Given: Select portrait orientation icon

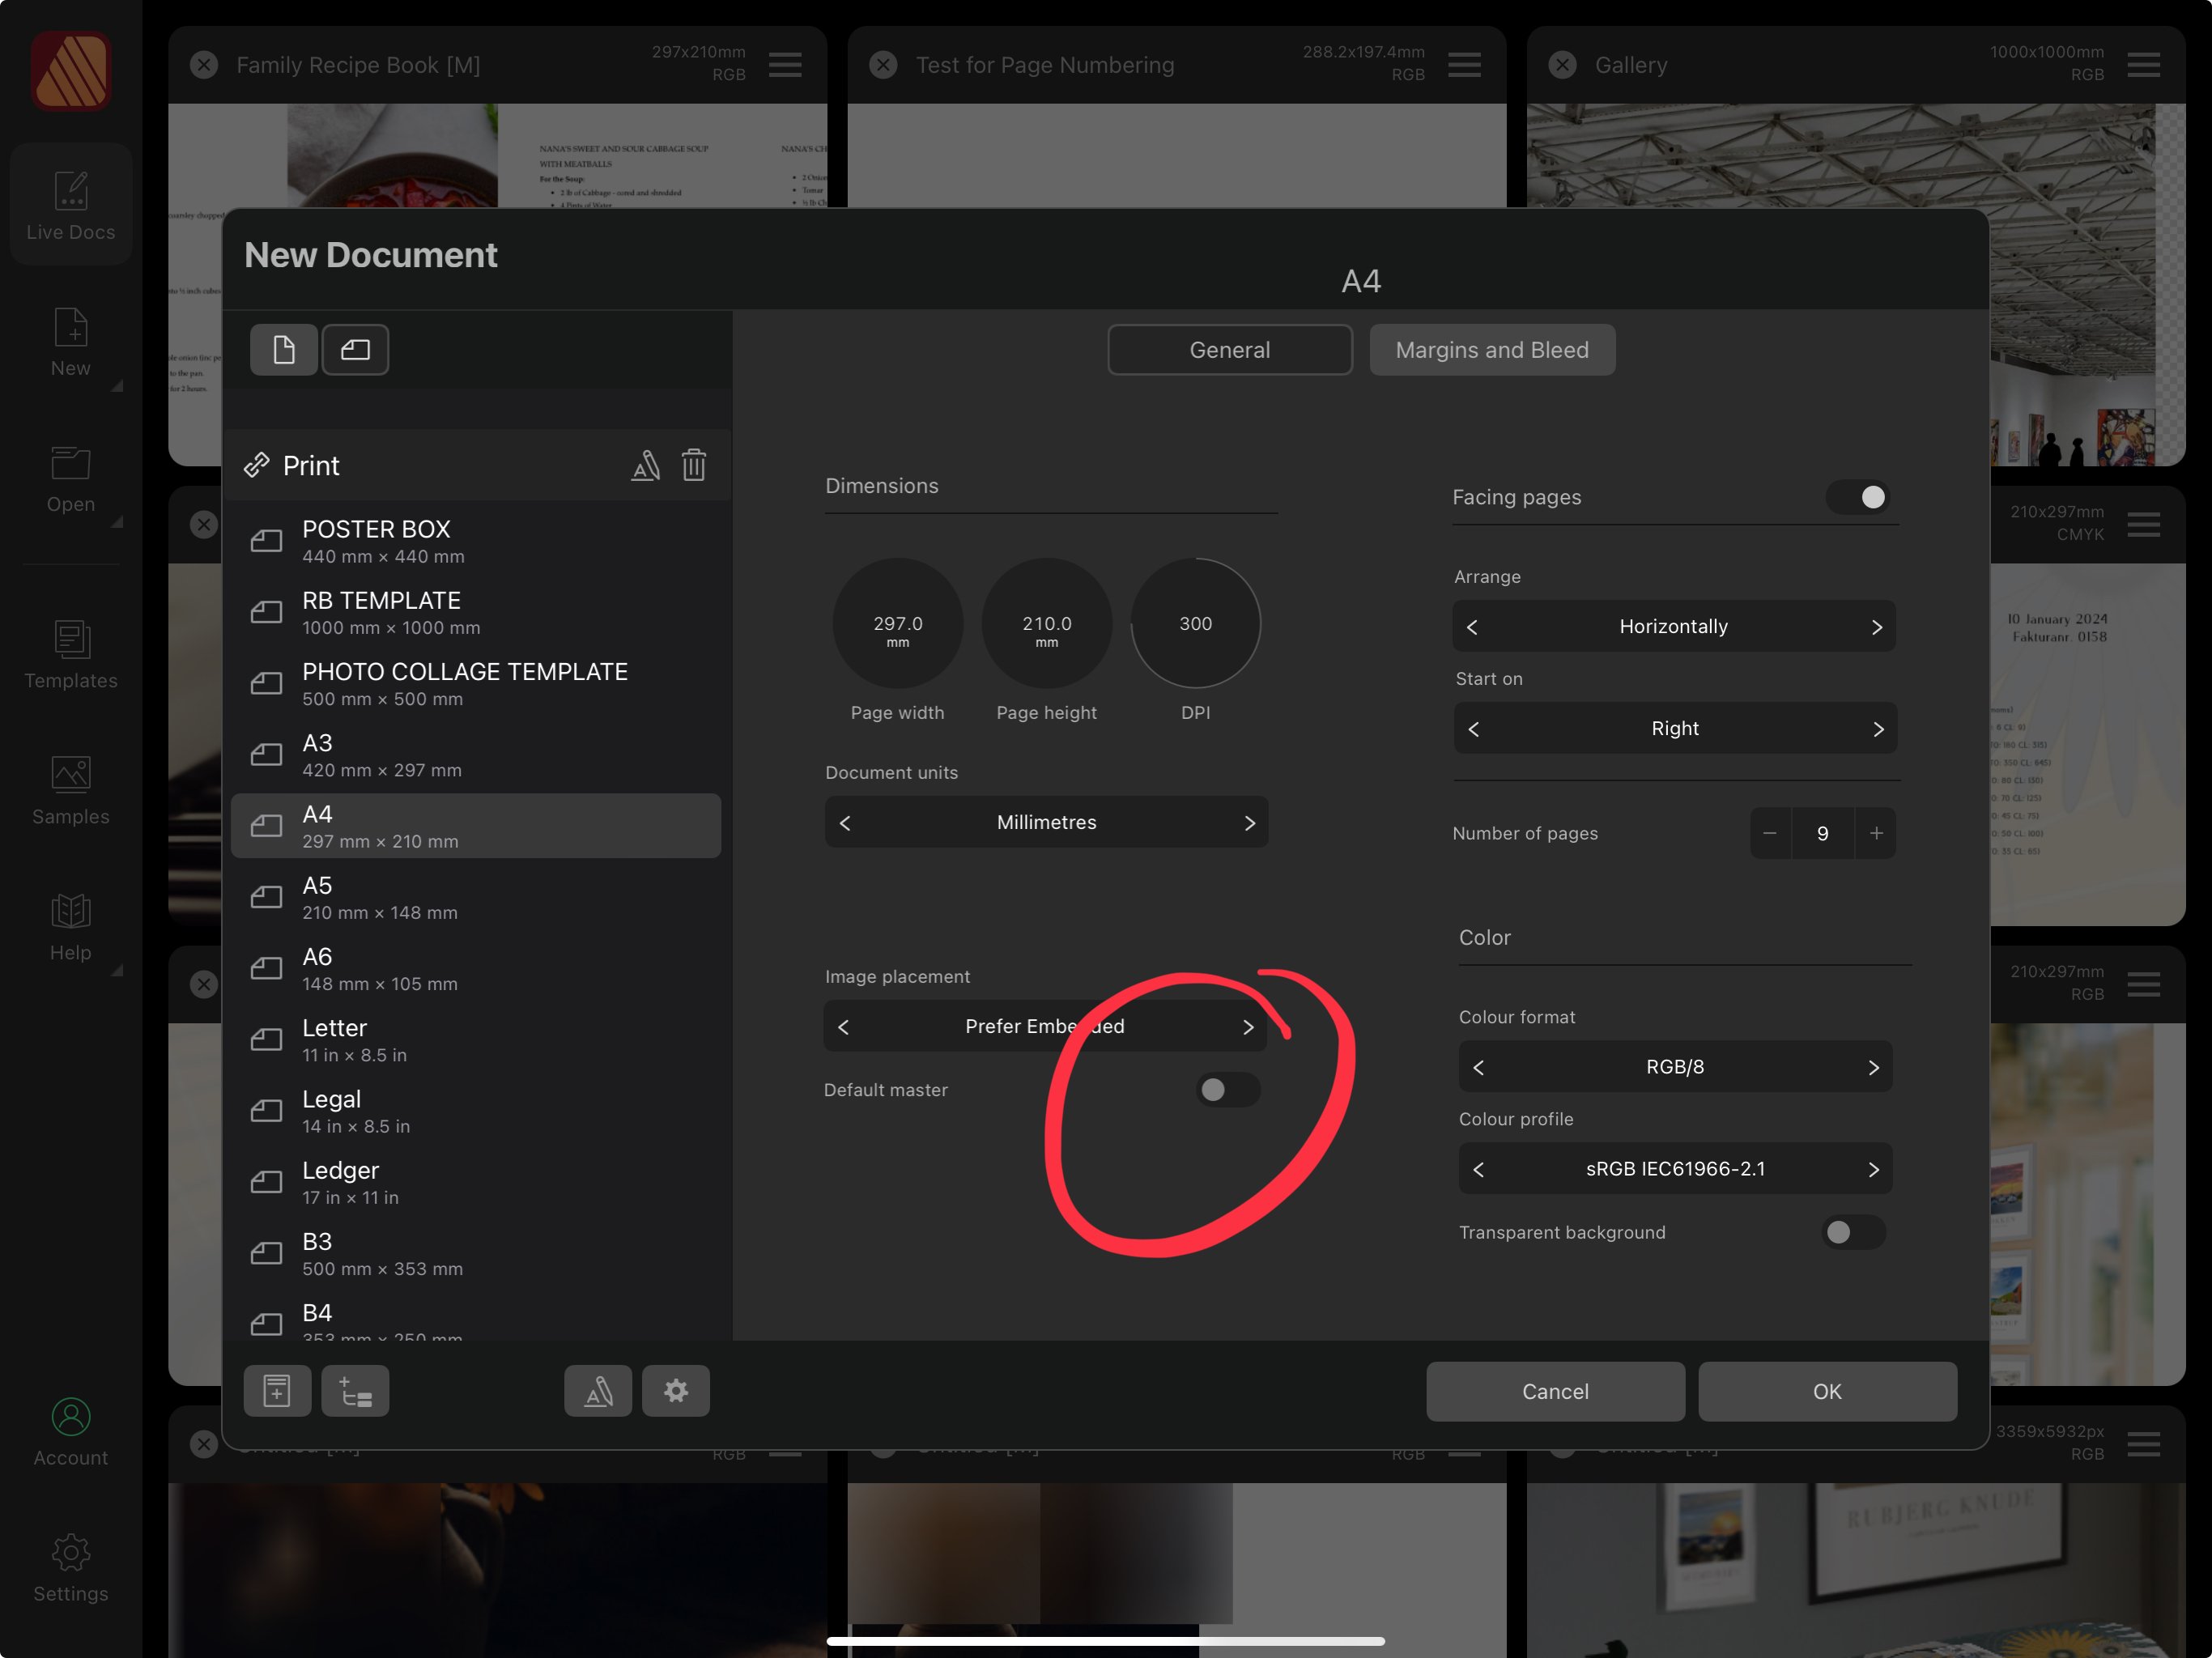Looking at the screenshot, I should click(284, 350).
